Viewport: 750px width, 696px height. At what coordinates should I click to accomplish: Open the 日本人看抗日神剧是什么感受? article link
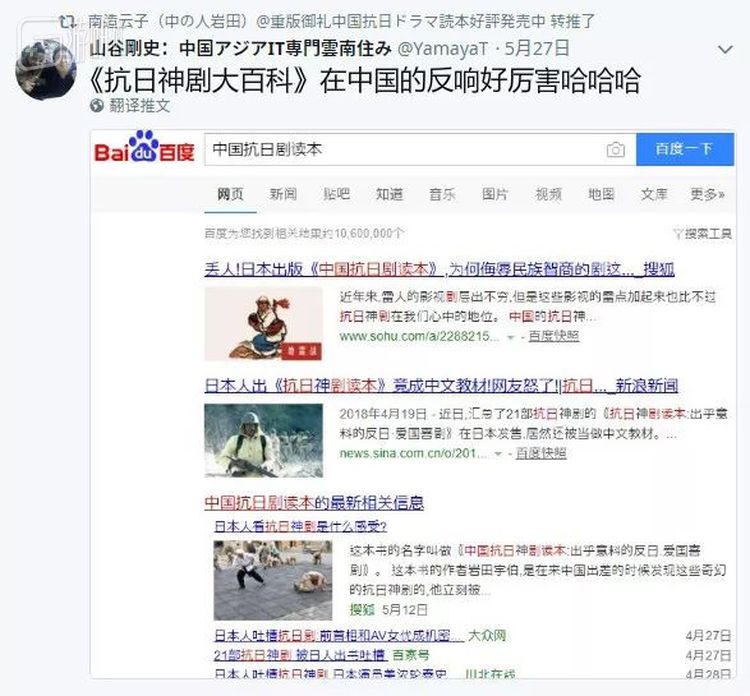[300, 526]
